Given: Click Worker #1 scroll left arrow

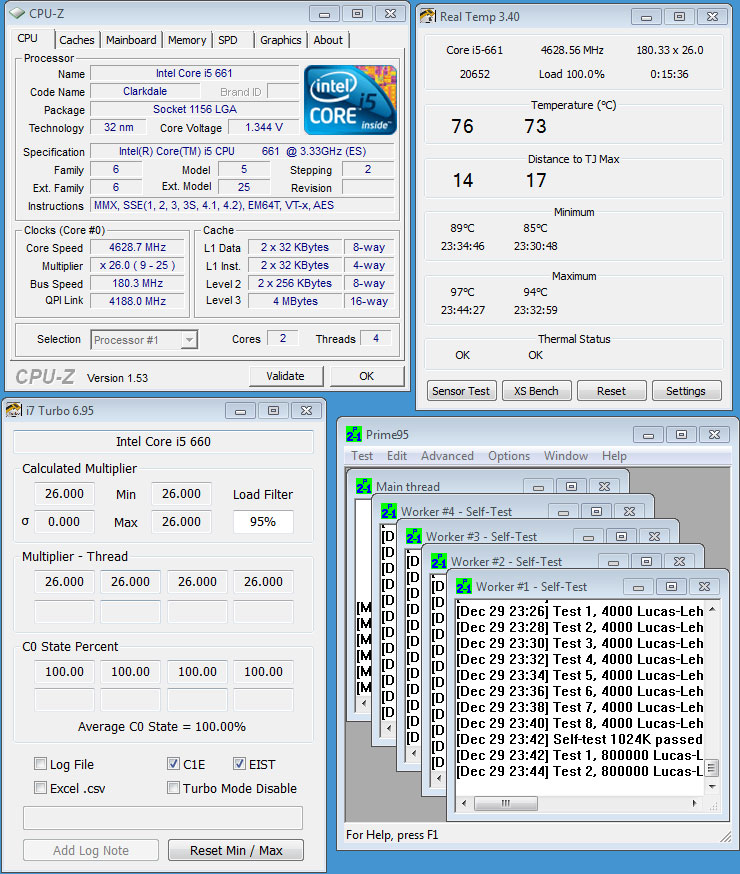Looking at the screenshot, I should [x=464, y=803].
